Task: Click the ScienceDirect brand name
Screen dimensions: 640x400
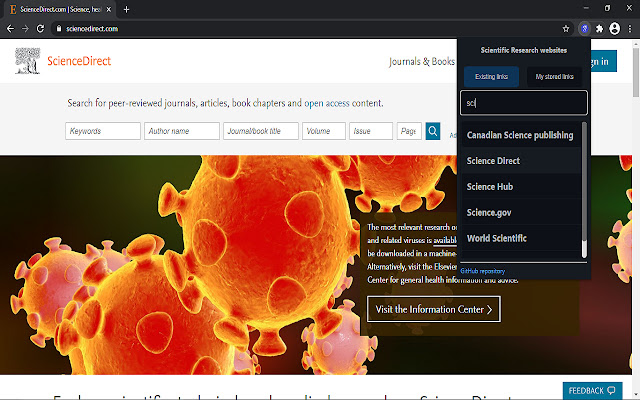Action: pos(79,61)
